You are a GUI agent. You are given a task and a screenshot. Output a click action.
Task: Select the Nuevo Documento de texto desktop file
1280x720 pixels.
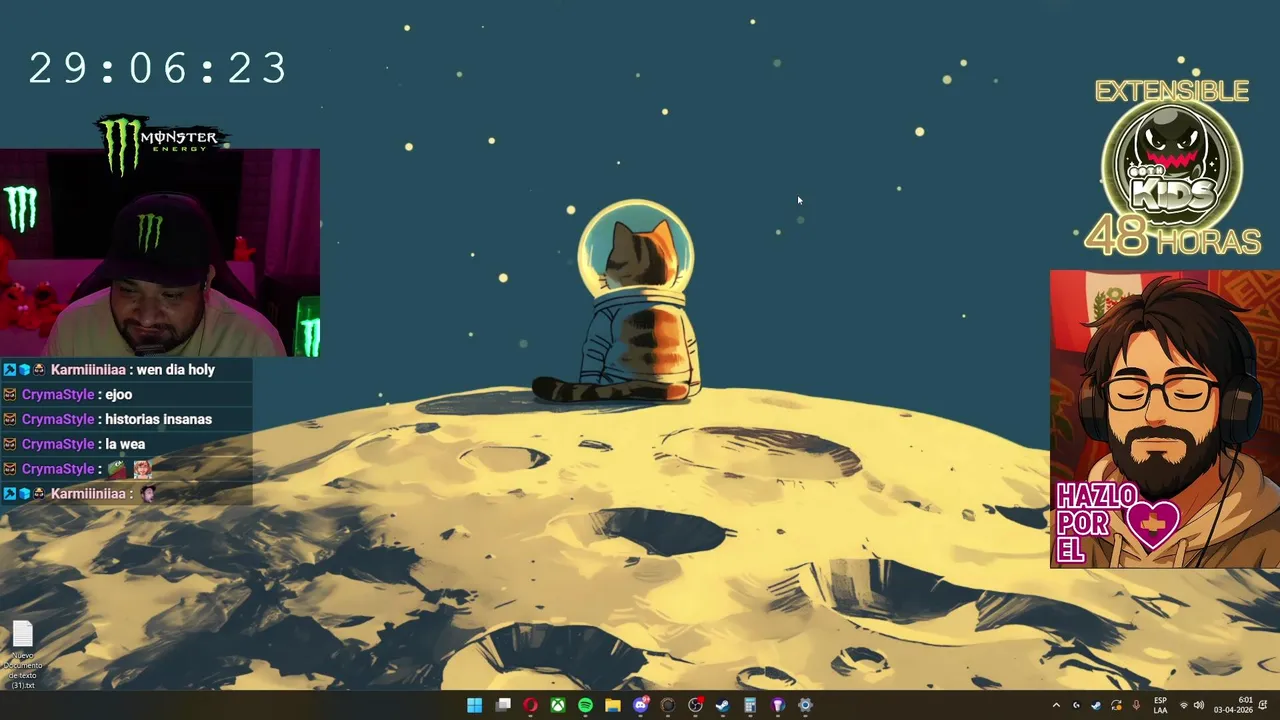click(x=22, y=655)
